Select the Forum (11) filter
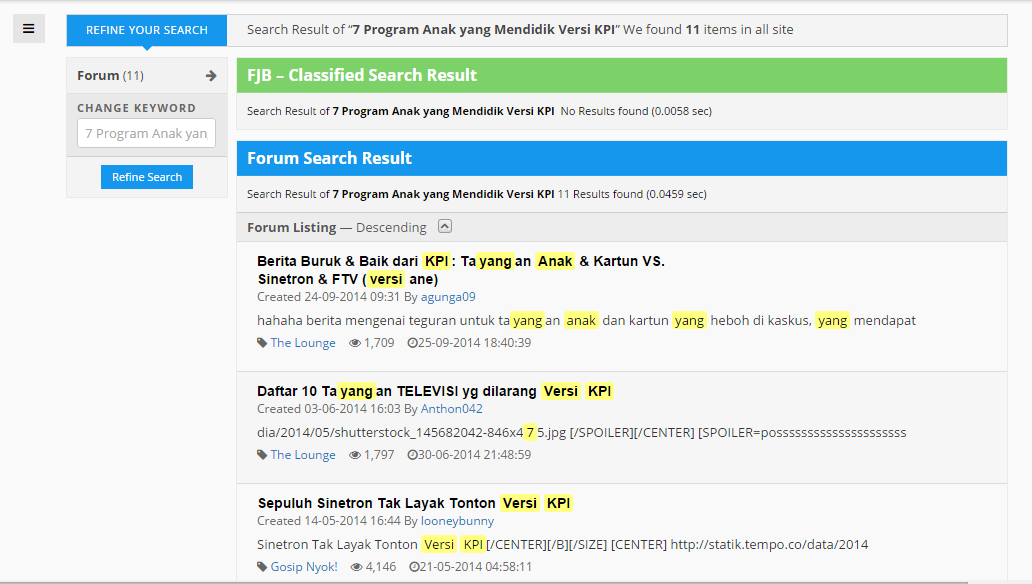Screen dimensions: 1032x584 (147, 76)
